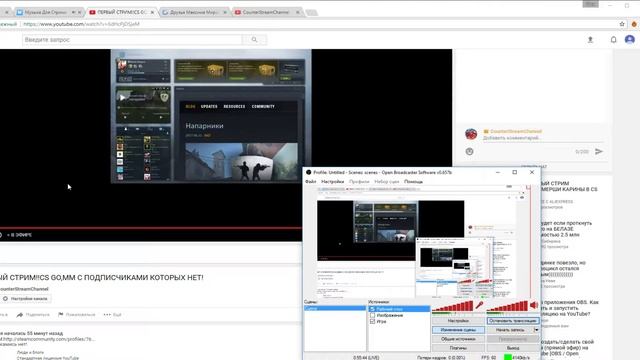Click the YouTube search magnifier icon
Viewport: 640px width, 360px height.
pyautogui.click(x=254, y=40)
